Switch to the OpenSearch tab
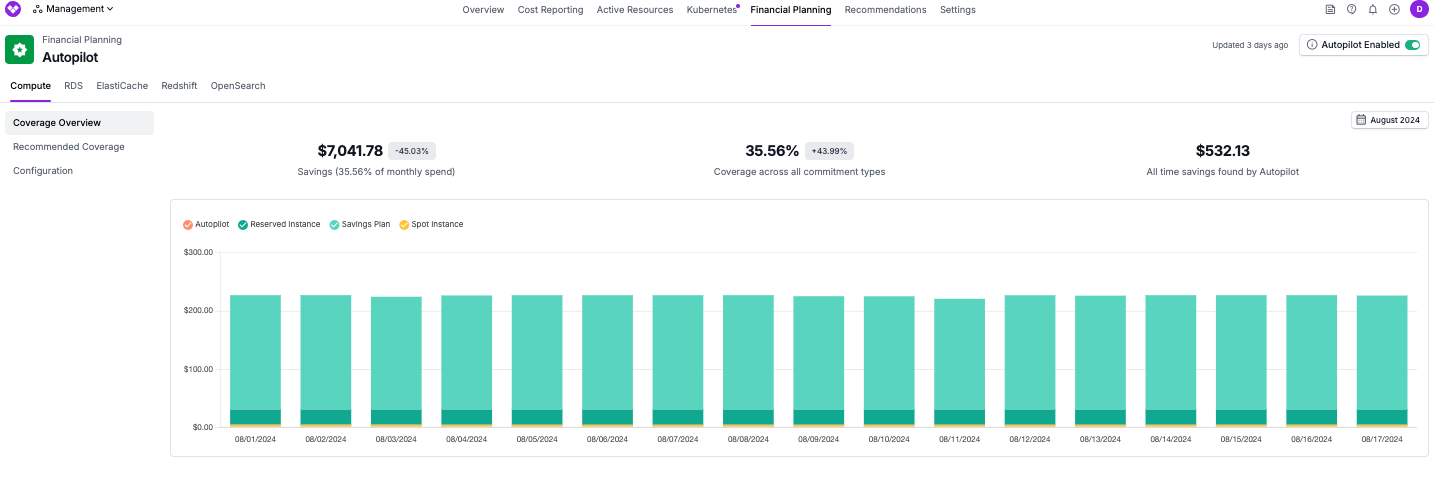Viewport: 1434px width, 501px height. click(x=238, y=86)
